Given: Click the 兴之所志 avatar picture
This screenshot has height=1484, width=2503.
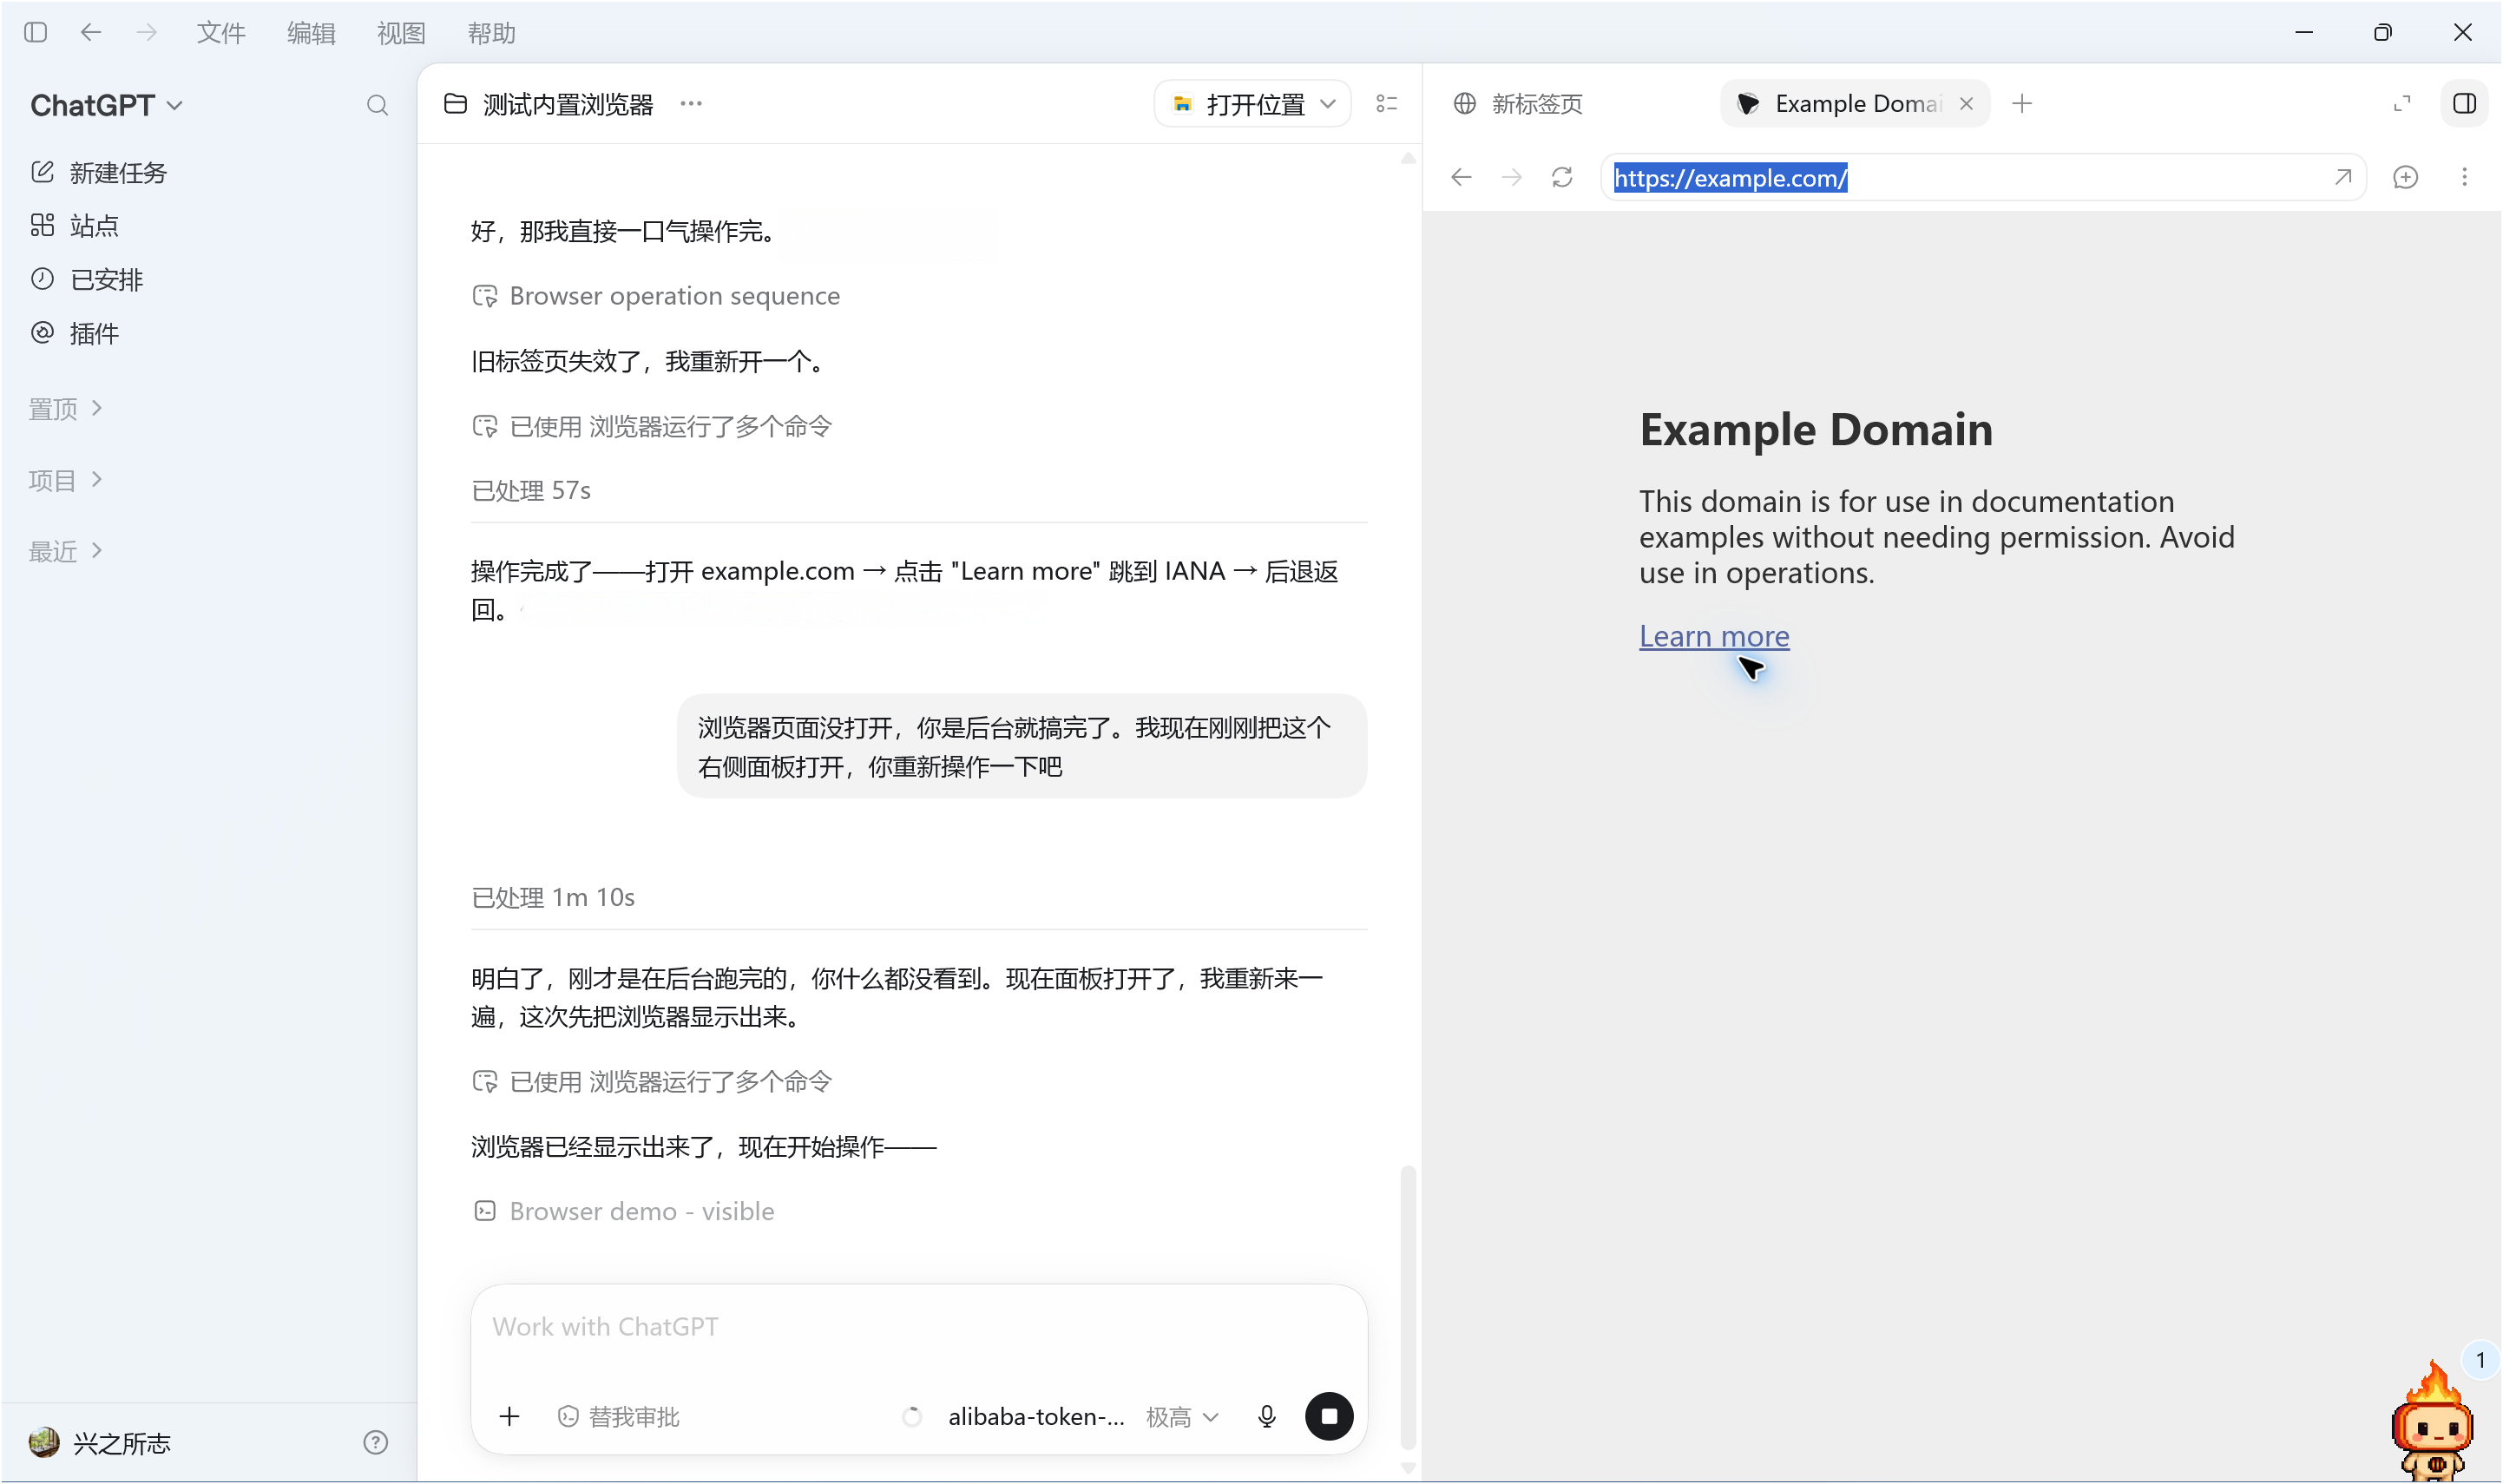Looking at the screenshot, I should pyautogui.click(x=44, y=1441).
